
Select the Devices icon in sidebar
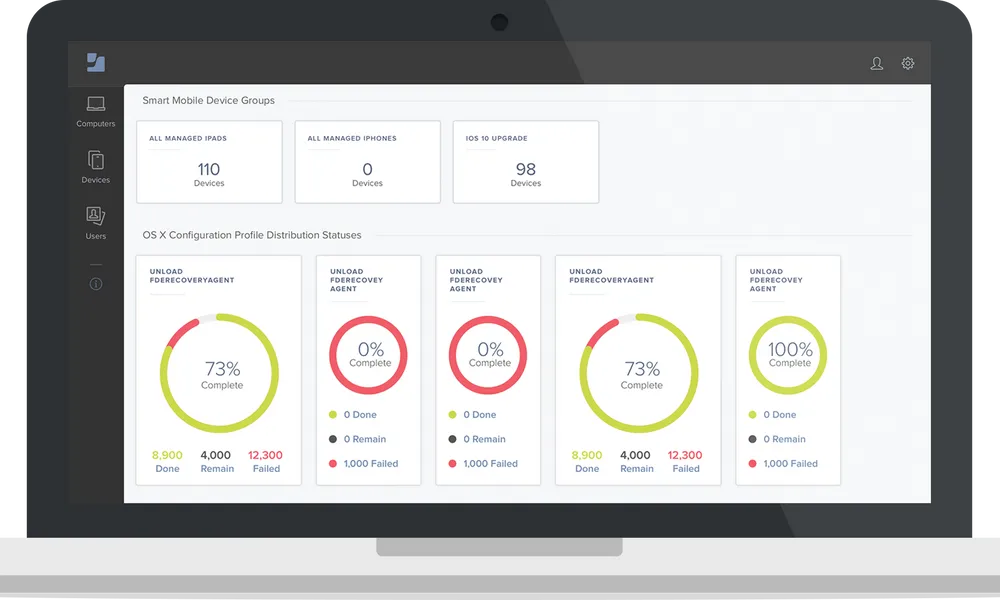[x=96, y=160]
